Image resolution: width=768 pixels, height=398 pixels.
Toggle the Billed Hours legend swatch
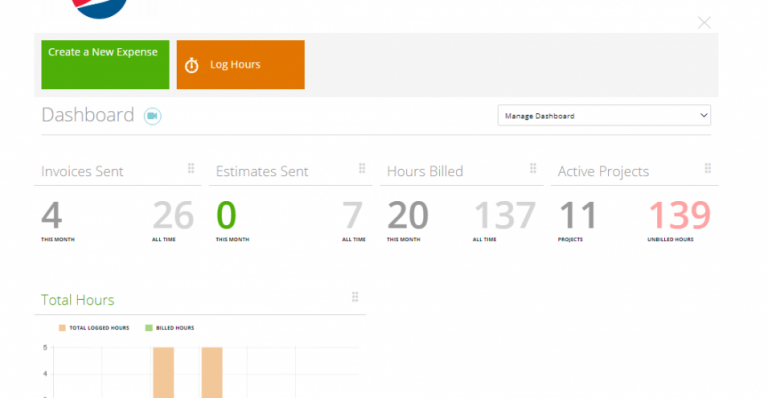(149, 328)
